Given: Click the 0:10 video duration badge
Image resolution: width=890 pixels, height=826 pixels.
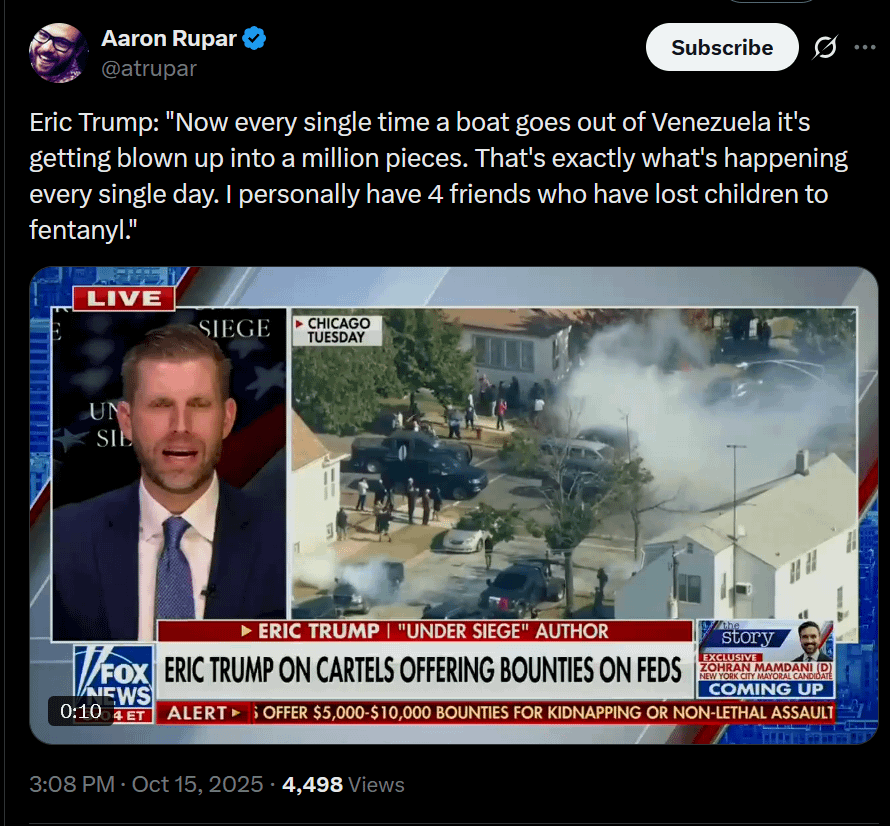Looking at the screenshot, I should (x=80, y=711).
